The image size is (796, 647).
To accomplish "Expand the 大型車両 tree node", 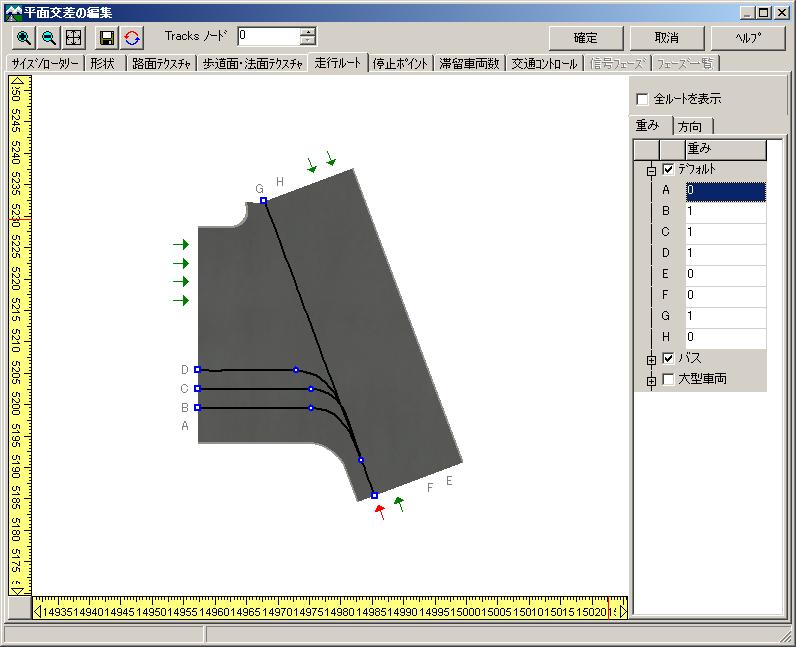I will tap(651, 380).
